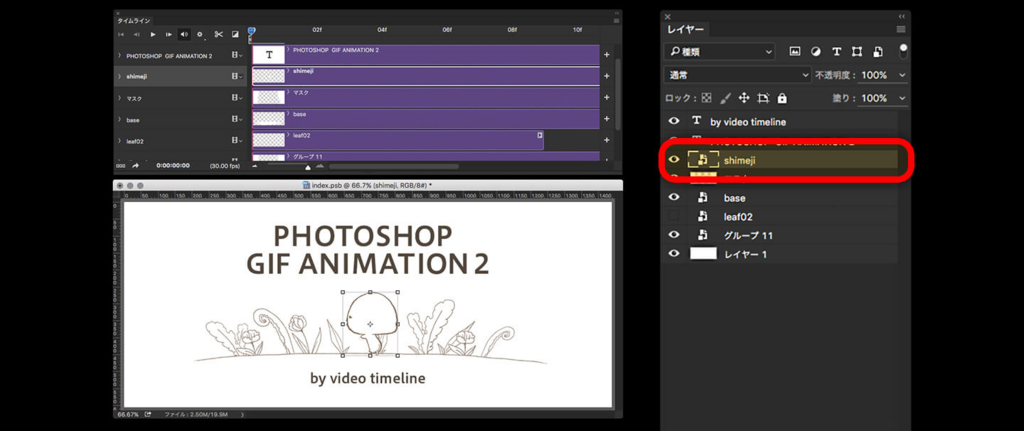Screen dimensions: 1024x431
Task: Add media to マスク track
Action: 606,97
